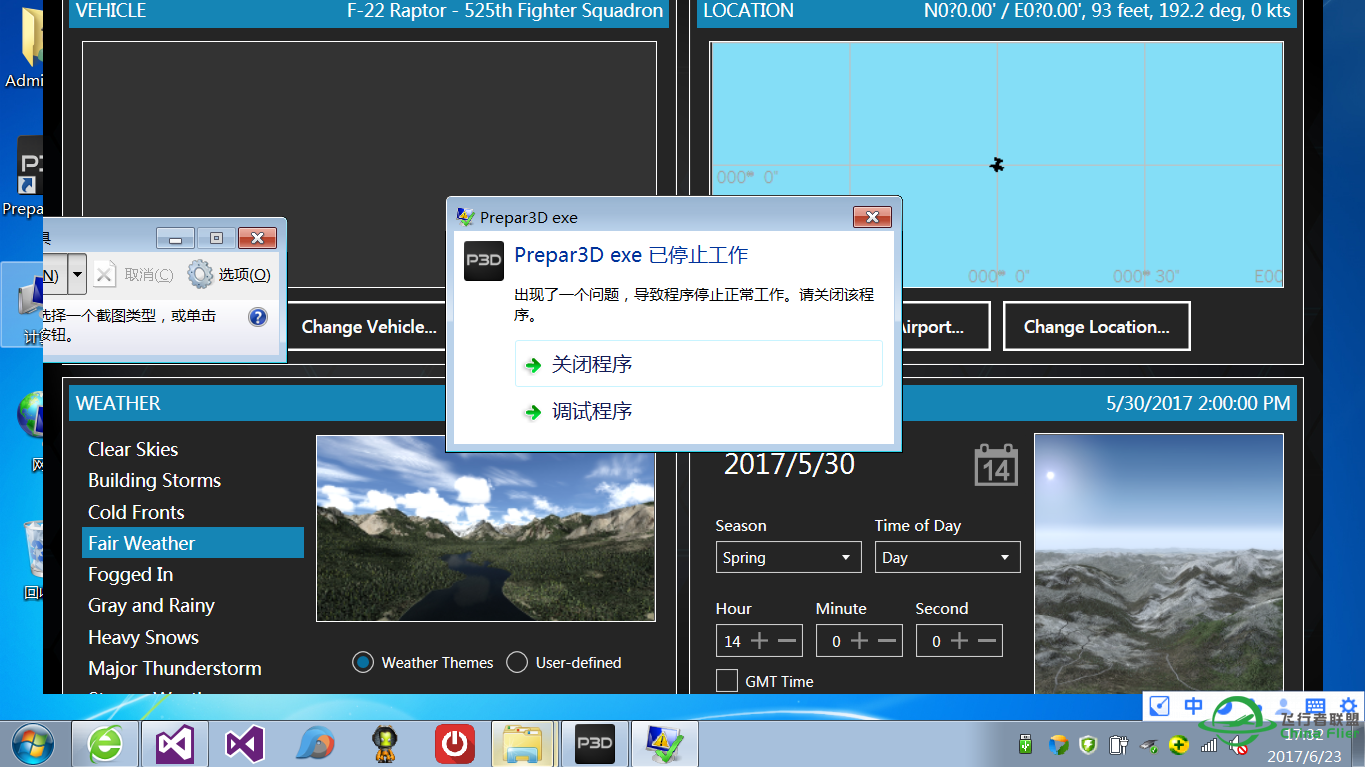
Task: Select Fogged In weather theme
Action: [x=130, y=574]
